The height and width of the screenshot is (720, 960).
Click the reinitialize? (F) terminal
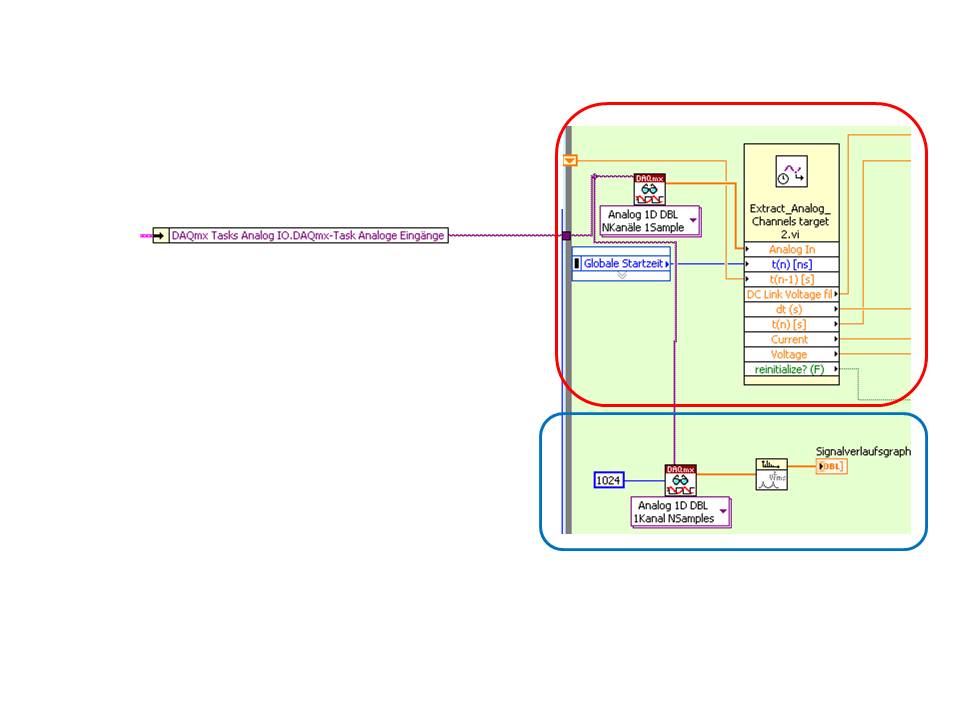[x=792, y=369]
